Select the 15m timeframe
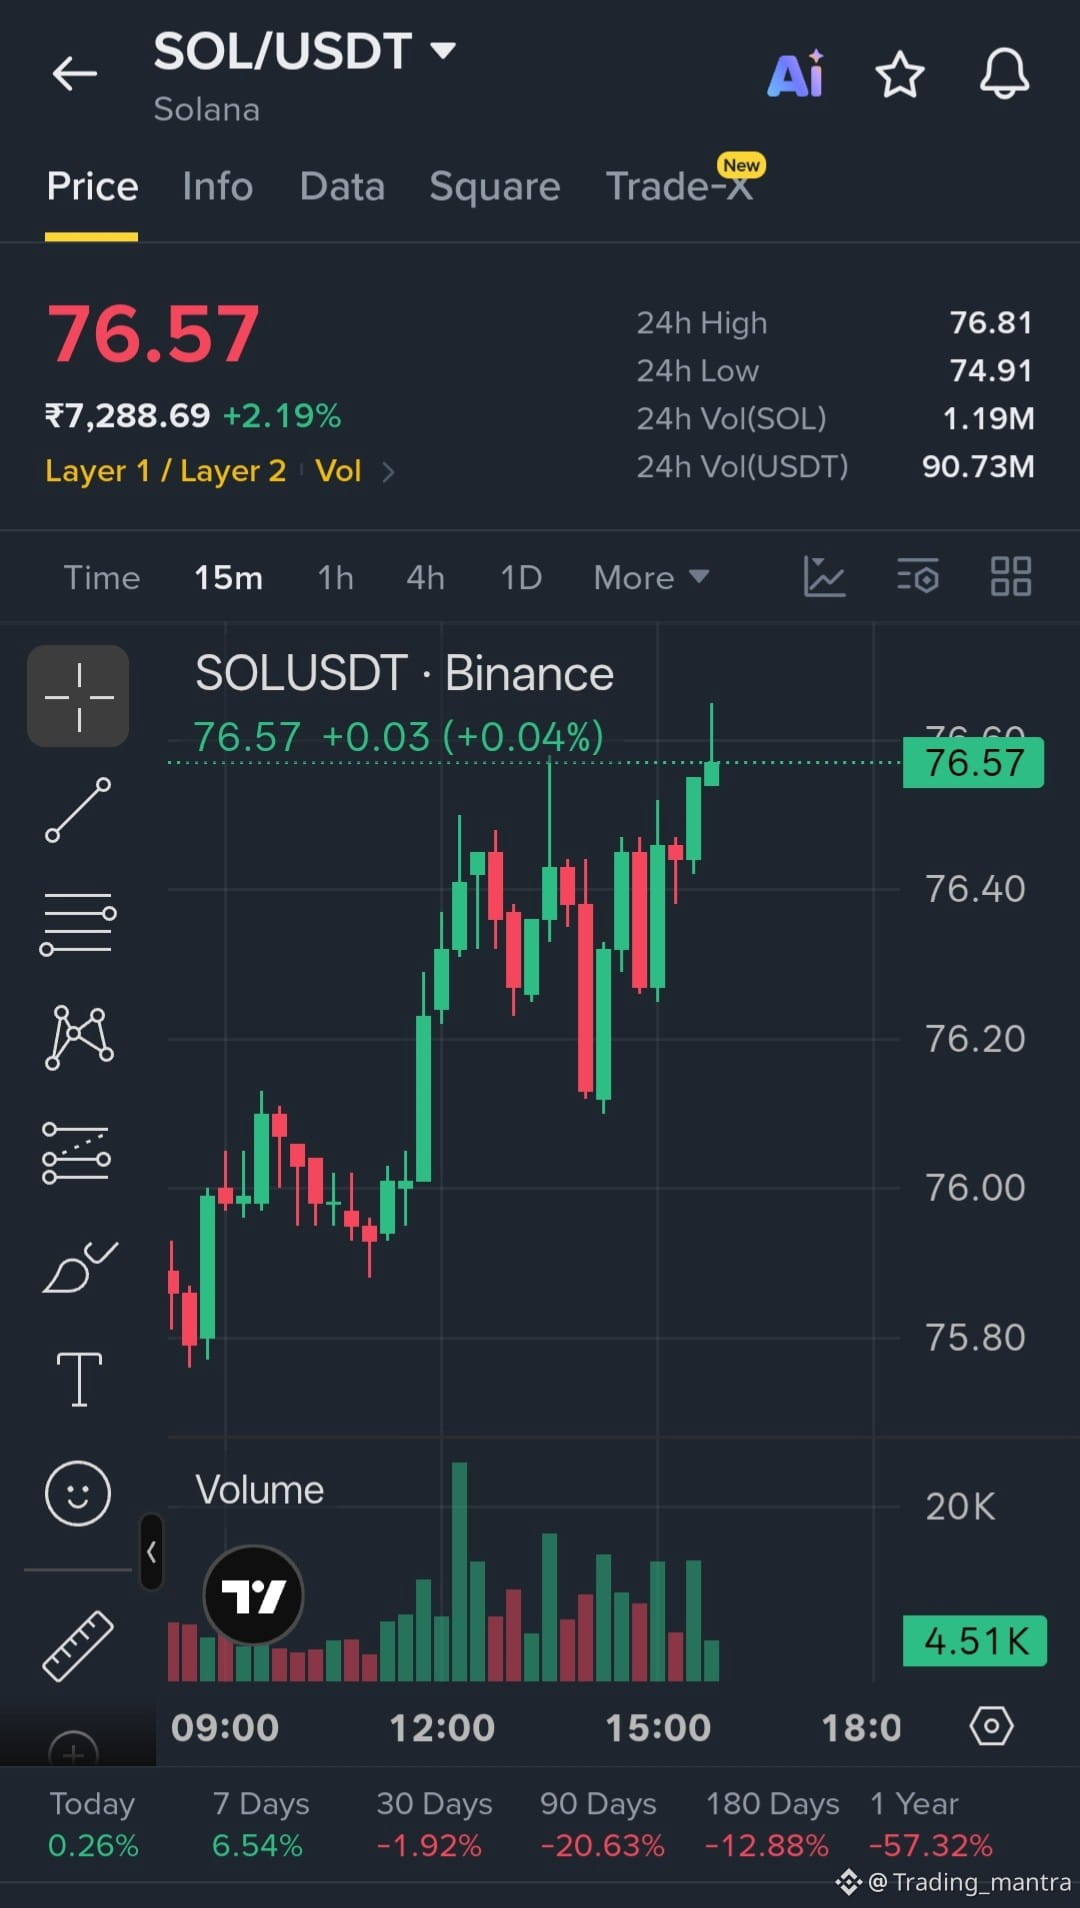Viewport: 1080px width, 1908px height. point(228,578)
